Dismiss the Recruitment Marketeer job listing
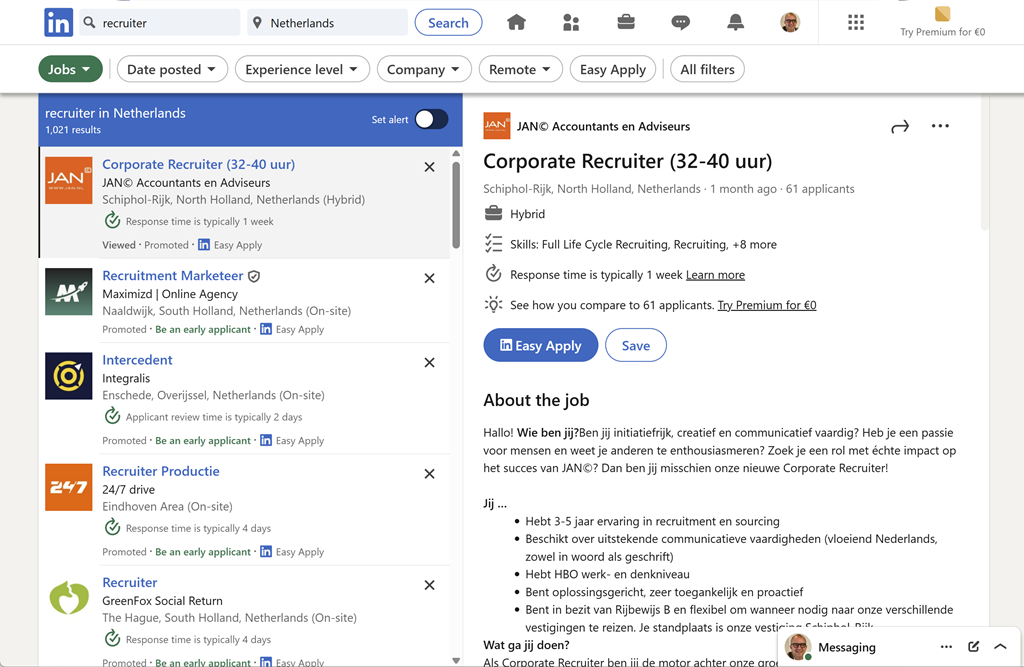This screenshot has height=667, width=1024. [429, 278]
